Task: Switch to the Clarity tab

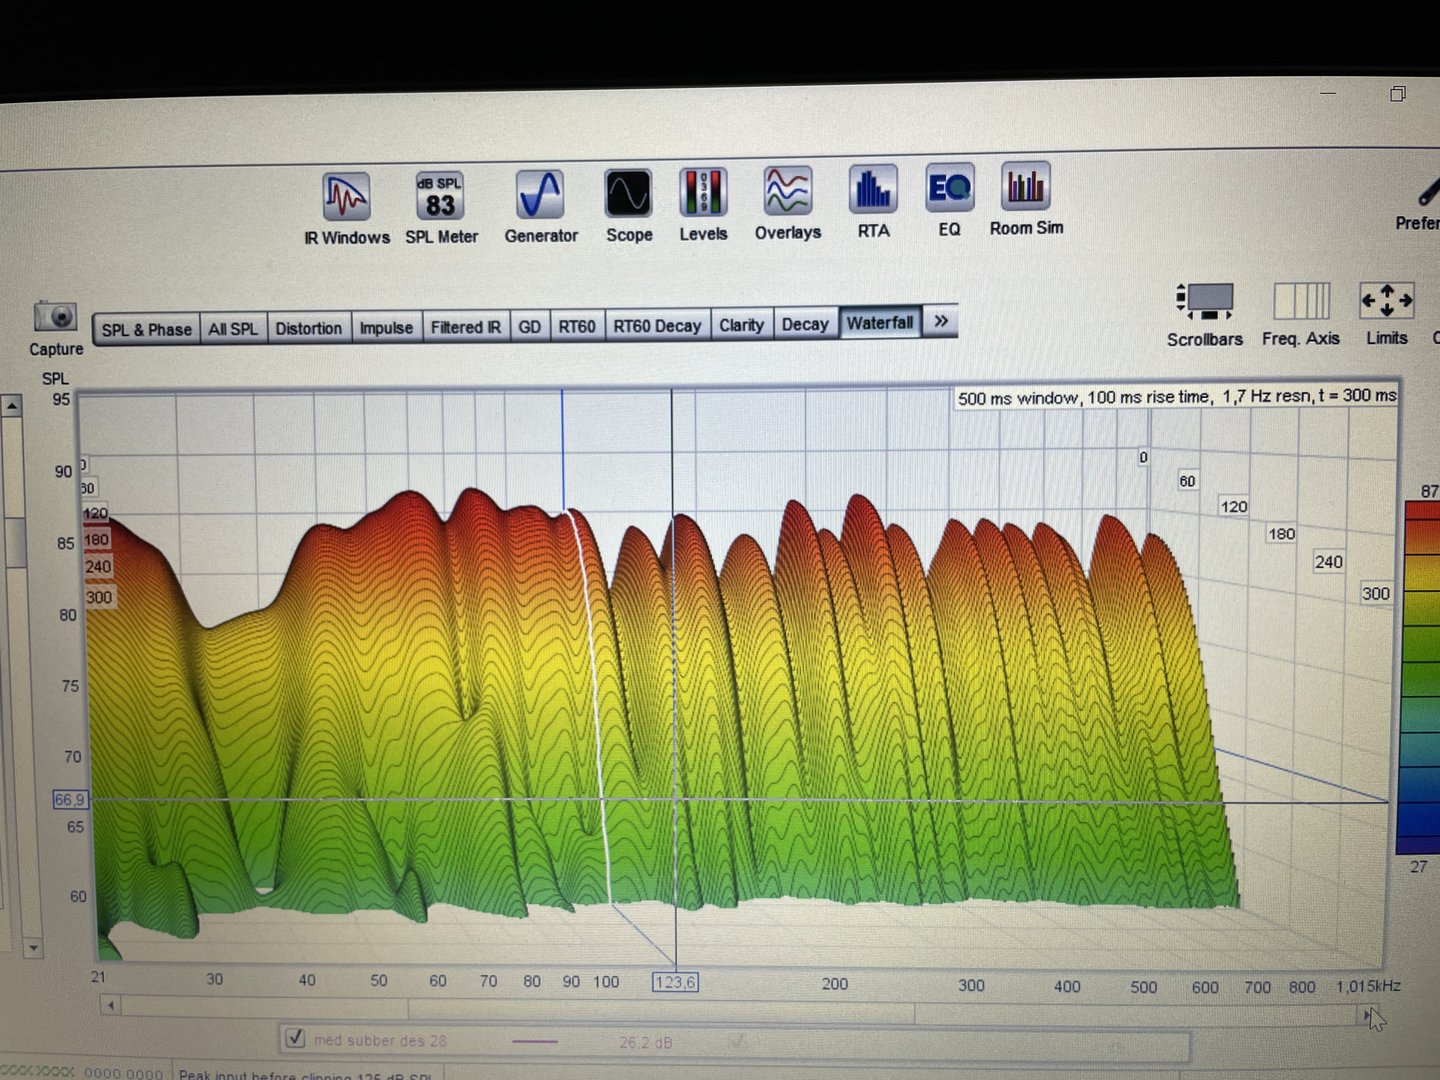Action: (741, 325)
